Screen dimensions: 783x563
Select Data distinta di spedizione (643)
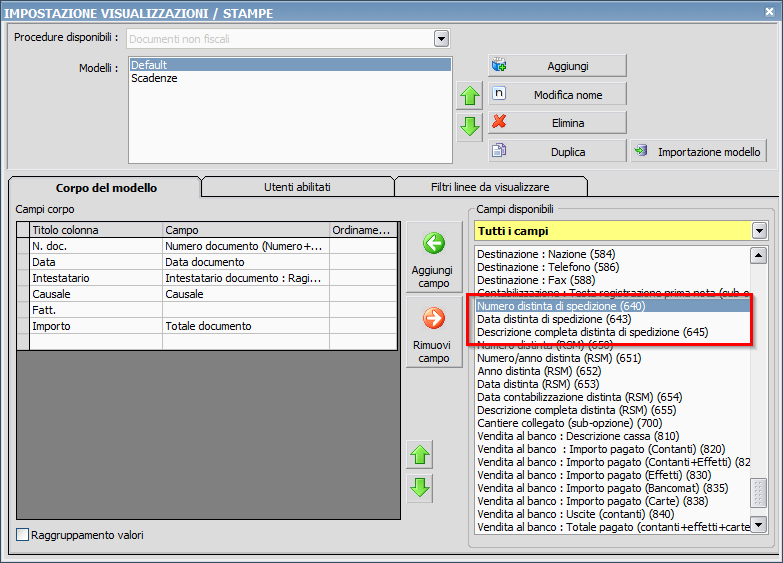pyautogui.click(x=612, y=319)
